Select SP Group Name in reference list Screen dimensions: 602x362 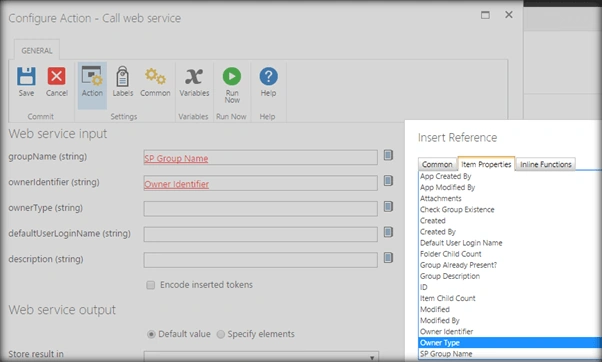point(446,354)
